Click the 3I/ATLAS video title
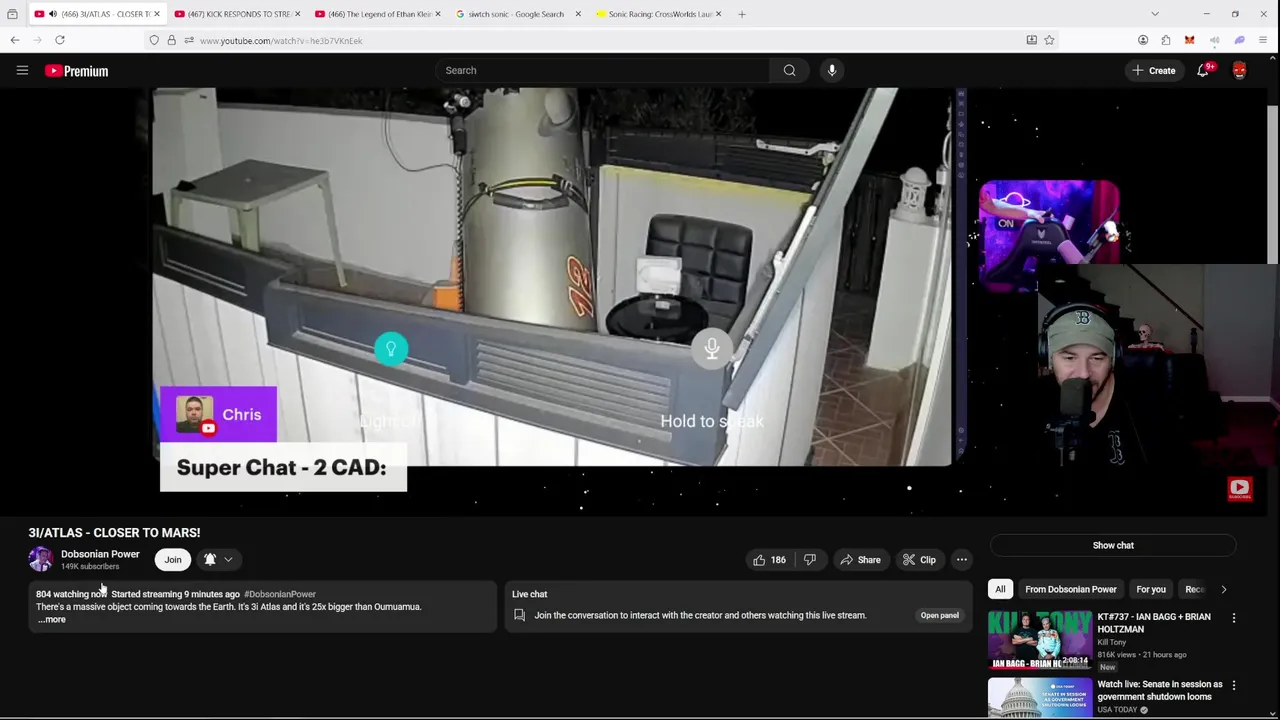Image resolution: width=1280 pixels, height=720 pixels. click(x=114, y=533)
